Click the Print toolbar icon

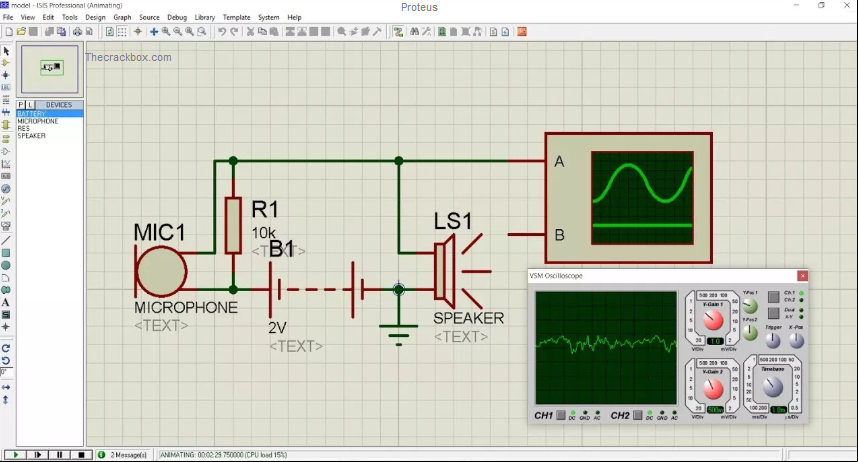pos(77,32)
